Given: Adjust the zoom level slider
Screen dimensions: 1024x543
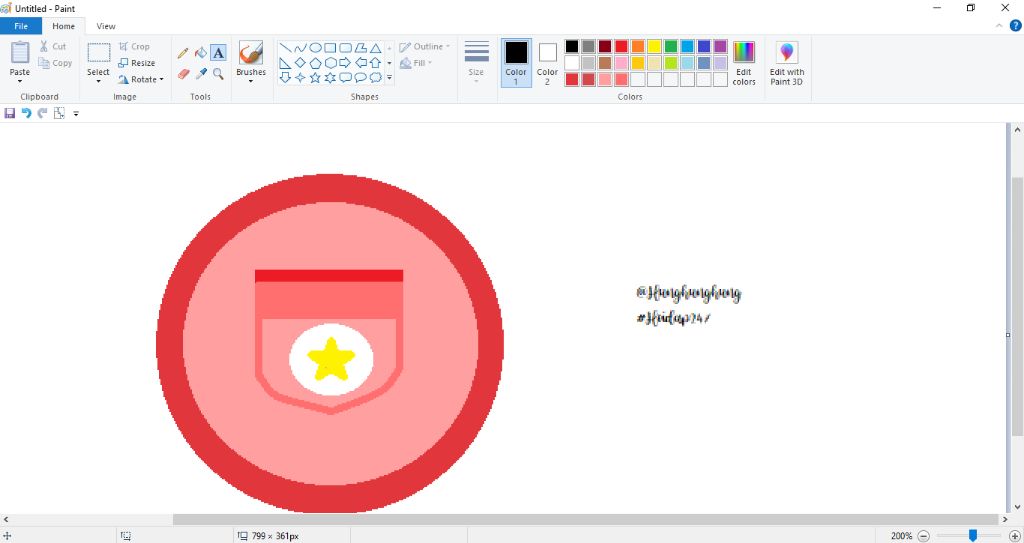Looking at the screenshot, I should (973, 536).
